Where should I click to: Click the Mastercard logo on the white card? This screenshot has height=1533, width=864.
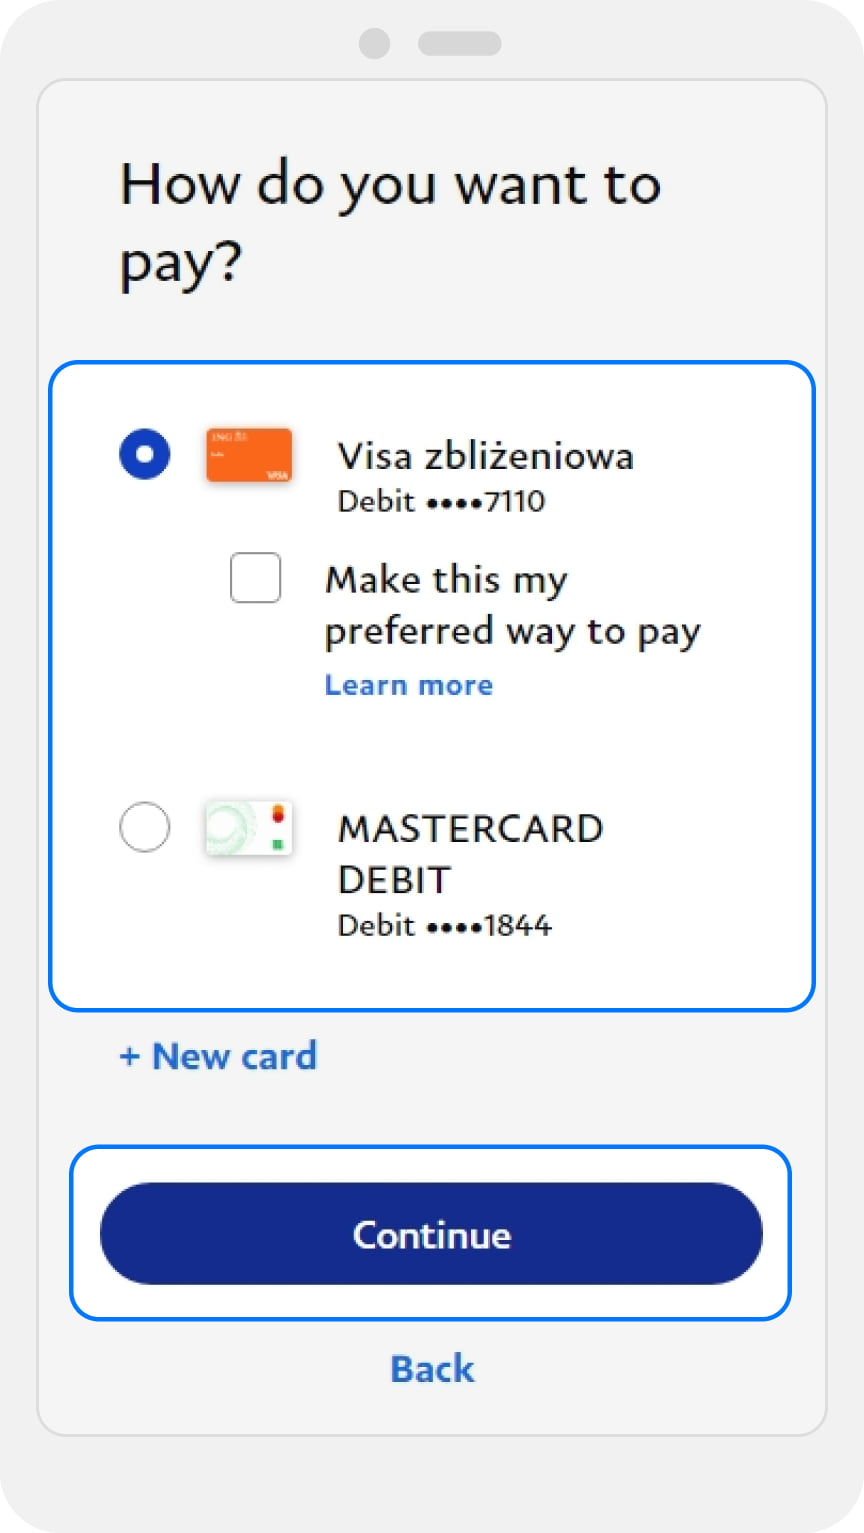[x=278, y=815]
